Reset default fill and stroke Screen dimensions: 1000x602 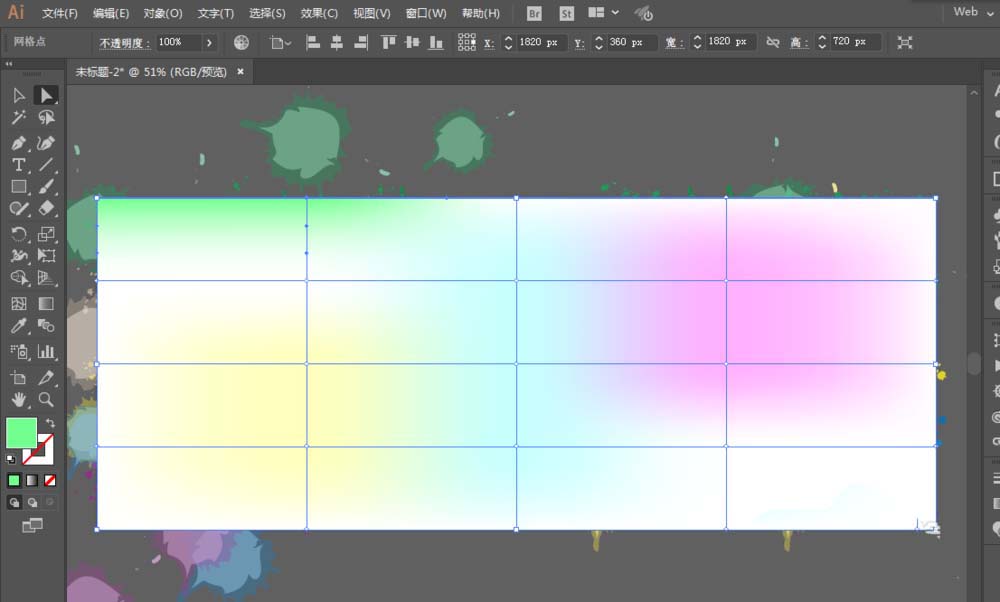click(x=11, y=459)
